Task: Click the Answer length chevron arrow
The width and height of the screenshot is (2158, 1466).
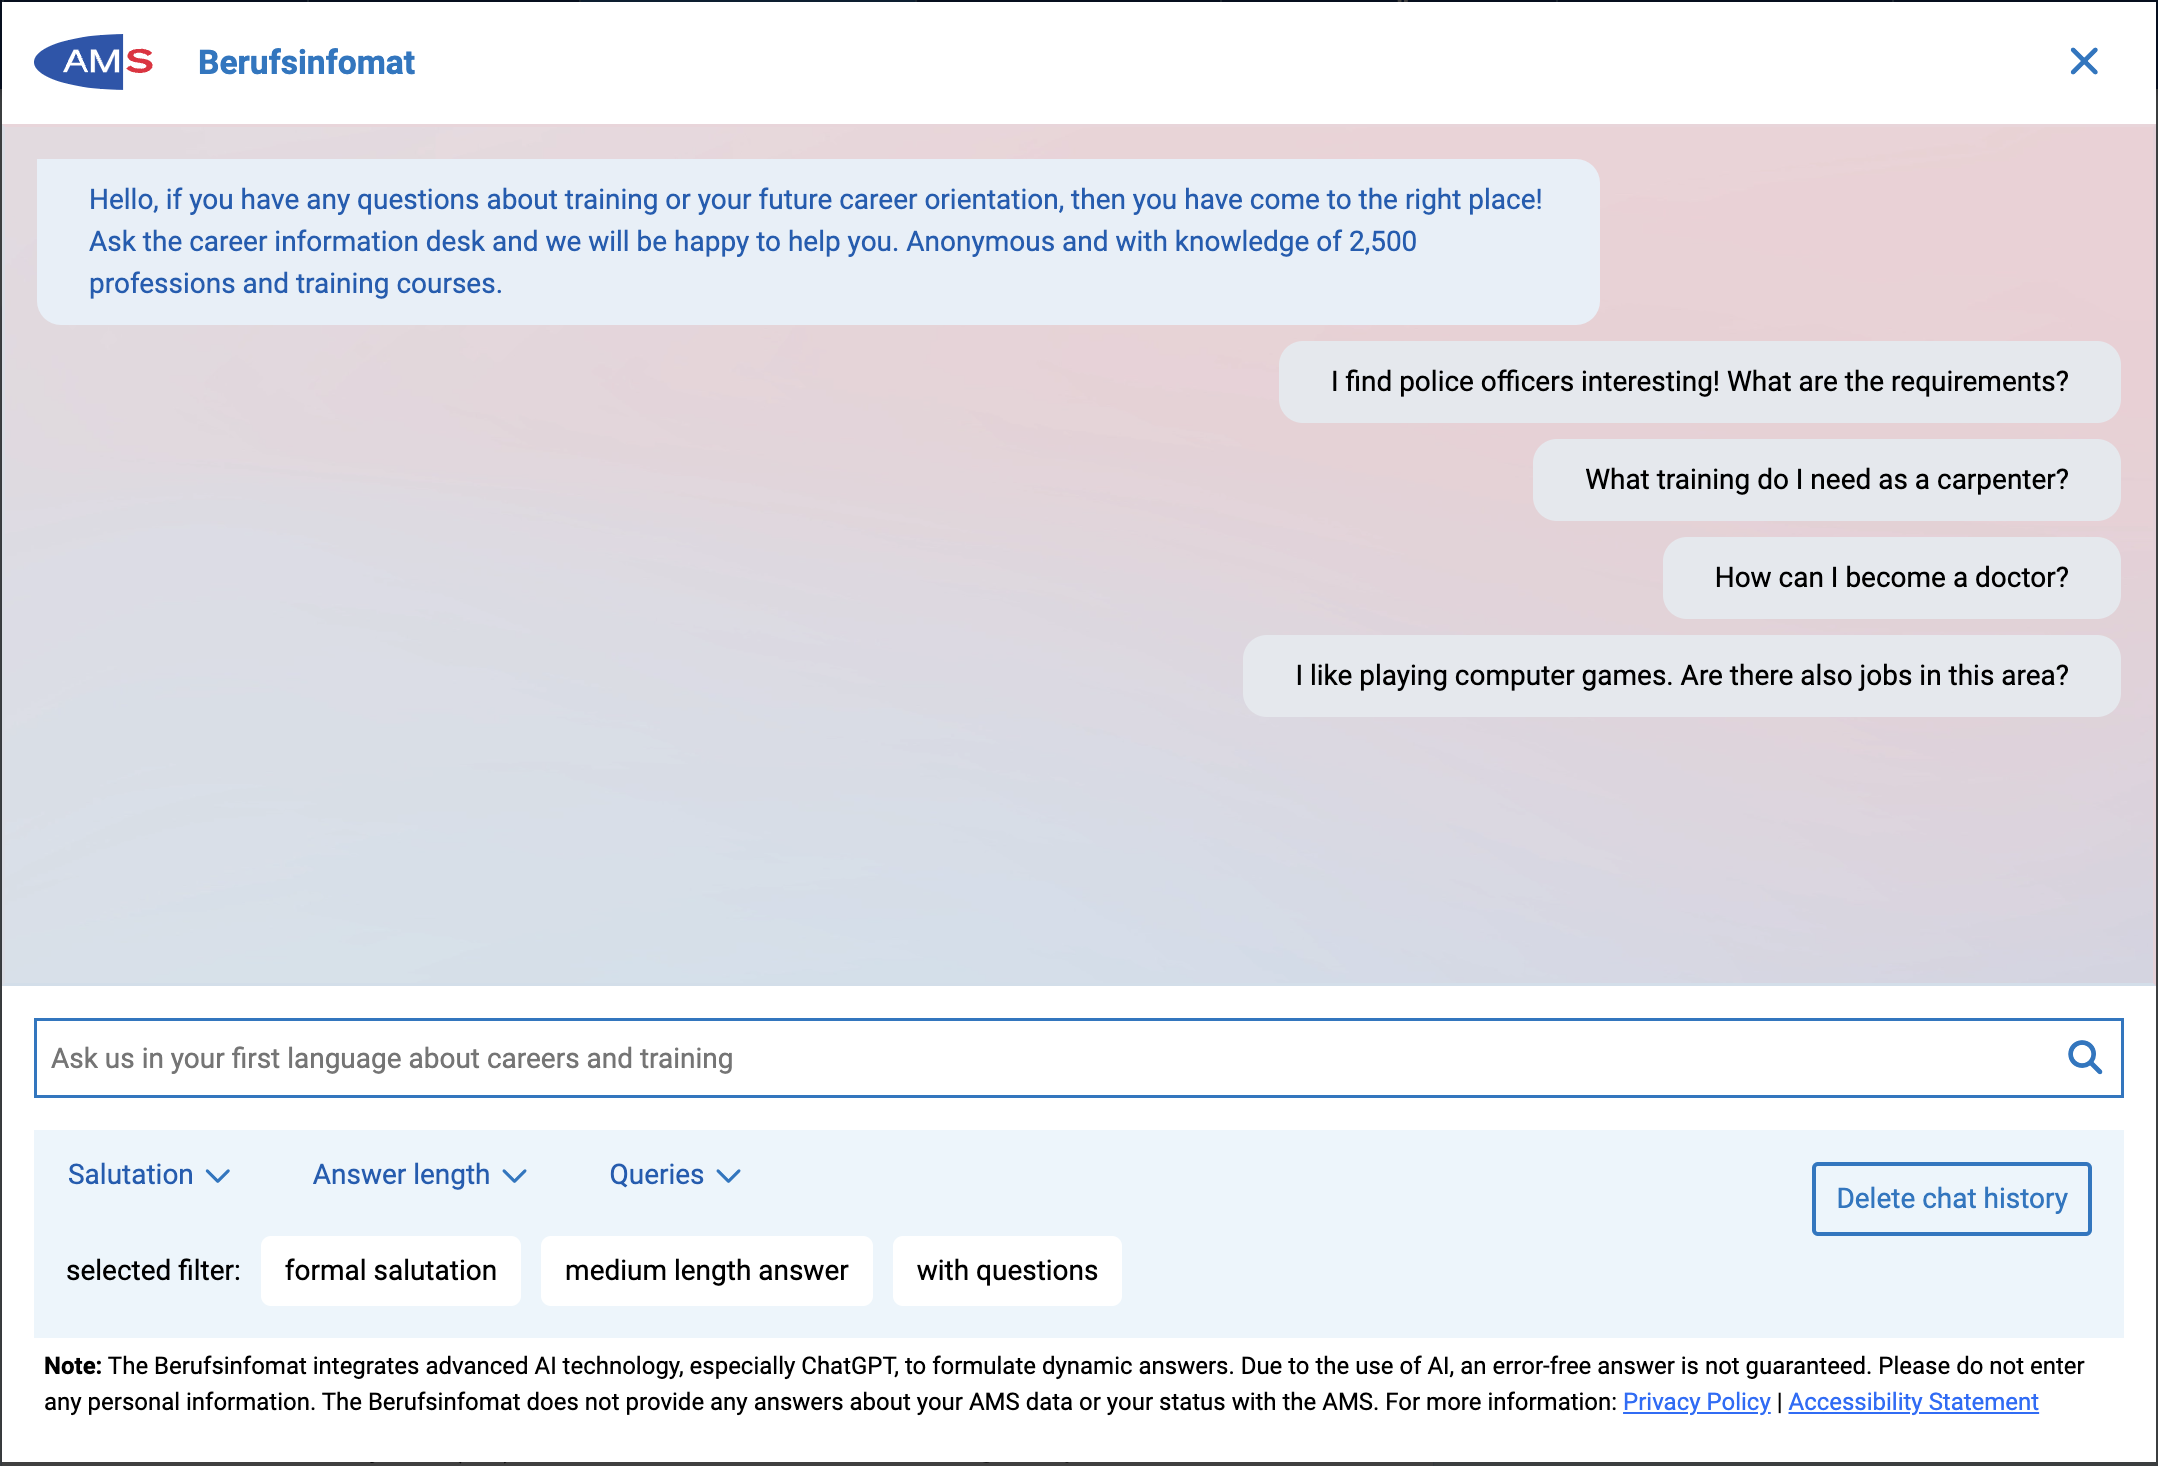Action: click(x=515, y=1176)
